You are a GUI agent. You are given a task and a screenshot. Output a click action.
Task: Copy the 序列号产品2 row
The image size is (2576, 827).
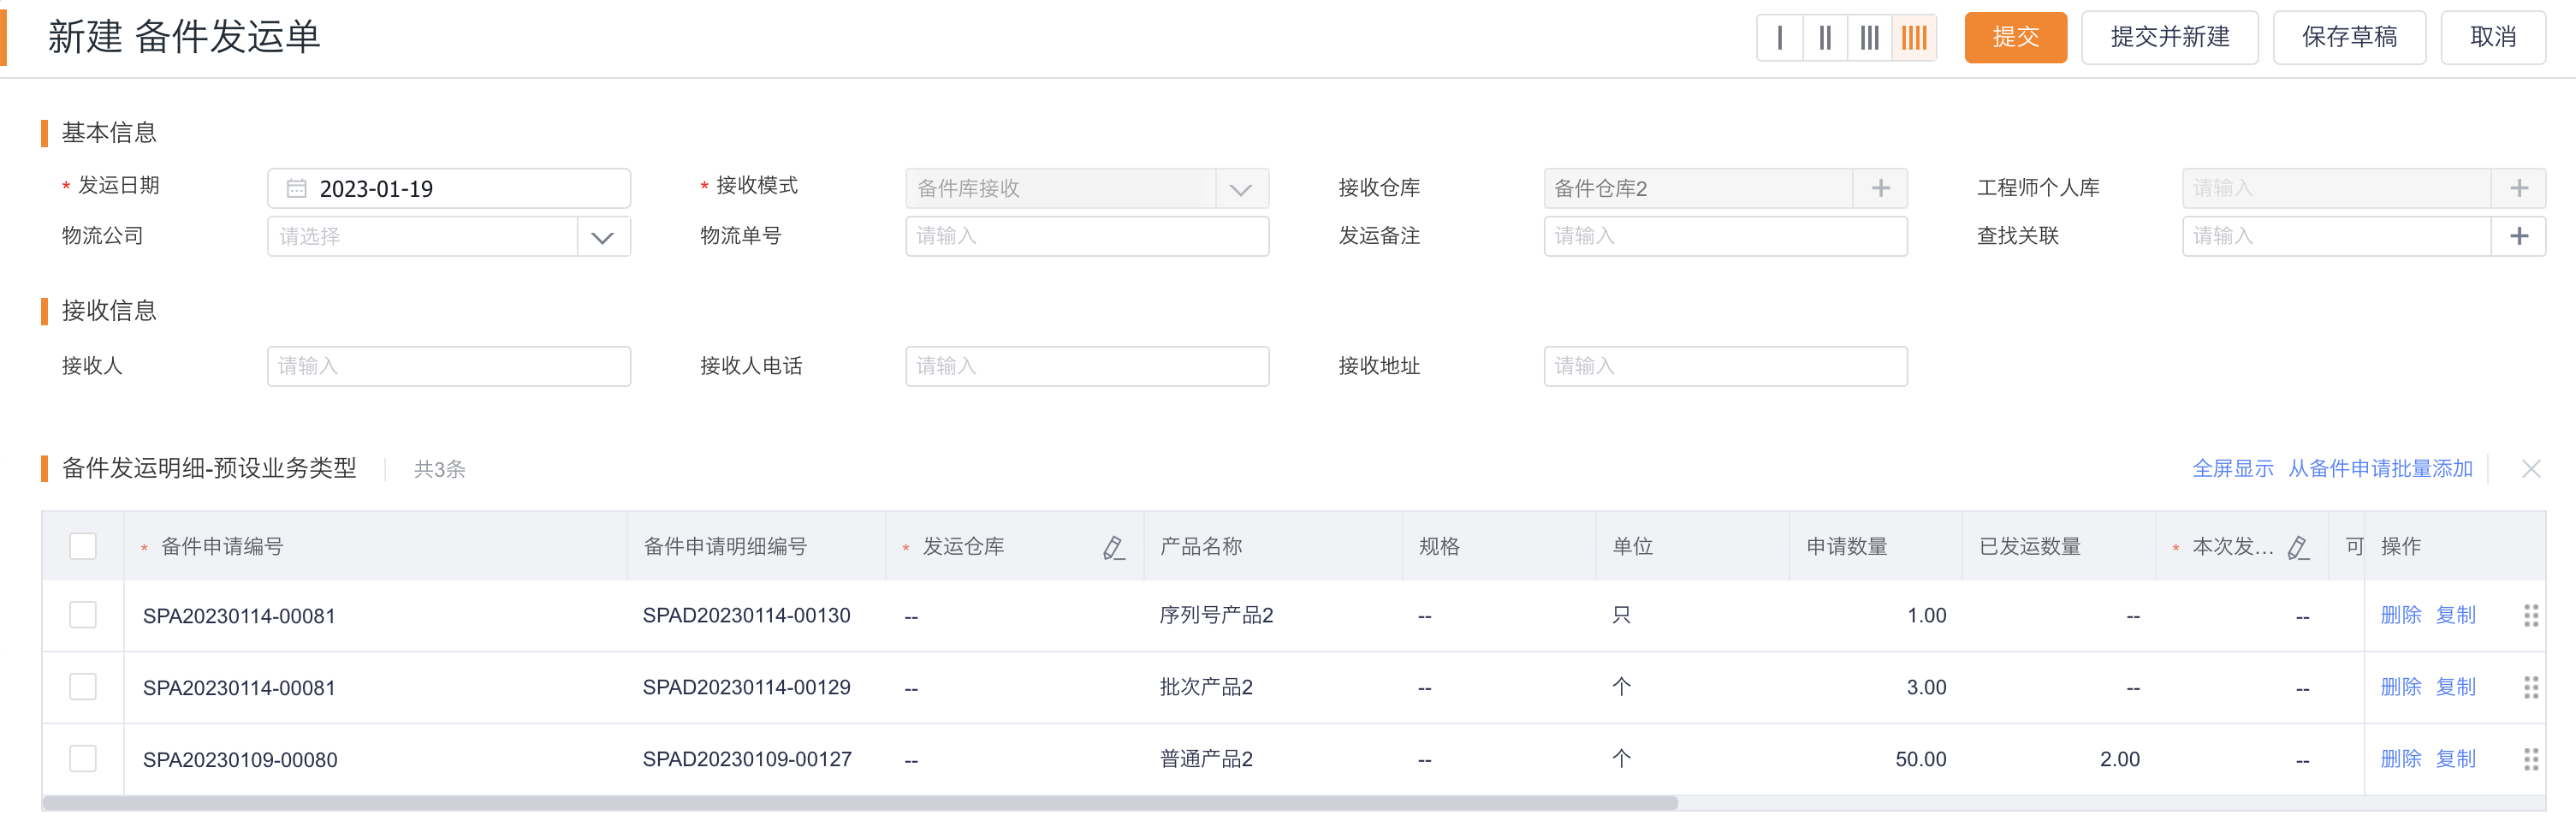[2455, 615]
